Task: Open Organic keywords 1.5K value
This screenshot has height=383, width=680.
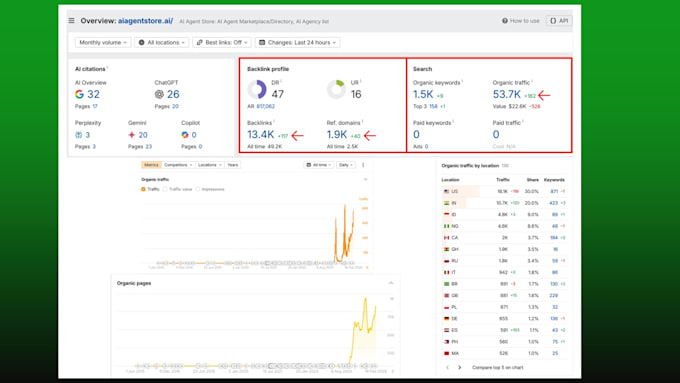Action: click(x=423, y=94)
